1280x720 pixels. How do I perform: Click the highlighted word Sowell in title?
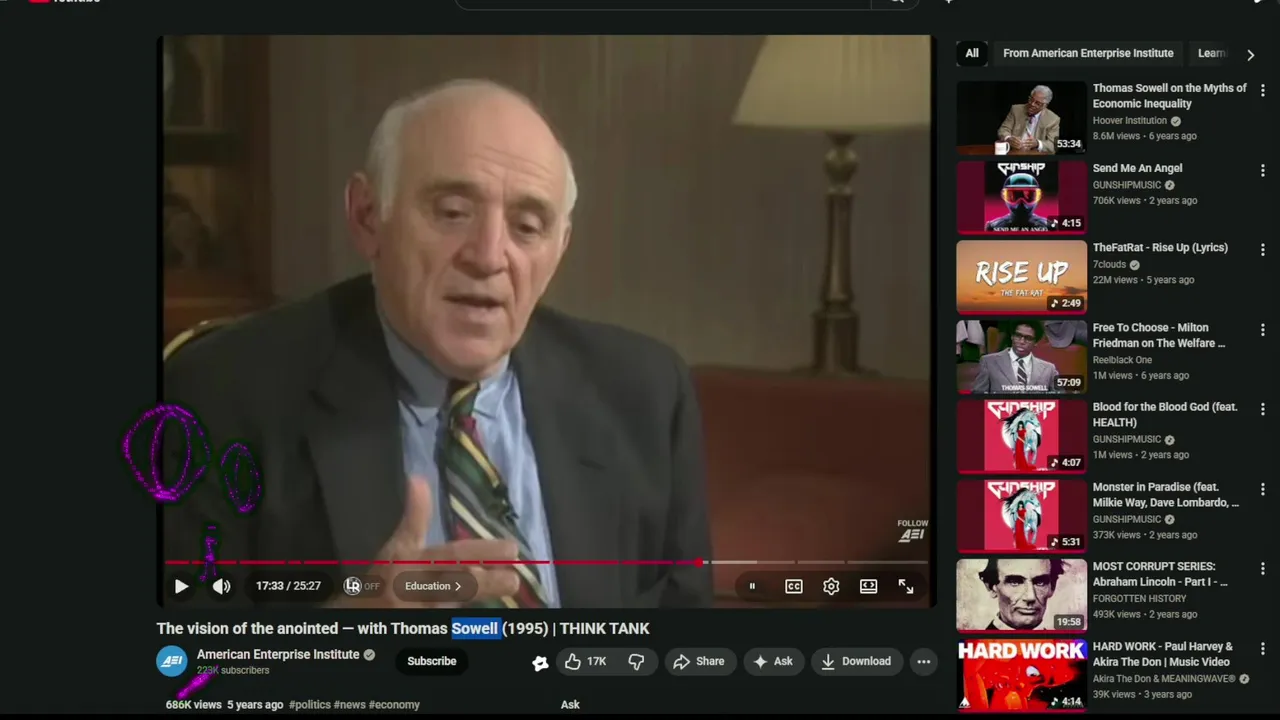[474, 629]
